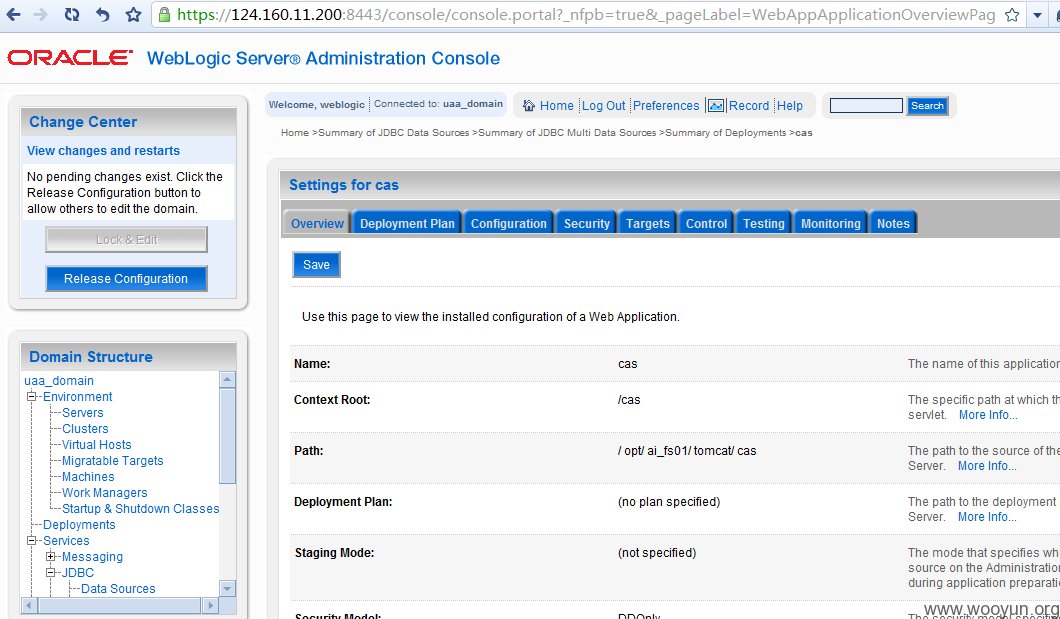The width and height of the screenshot is (1060, 619).
Task: Click Summary of JDBC Multi Data Sources breadcrumb
Action: pyautogui.click(x=567, y=132)
